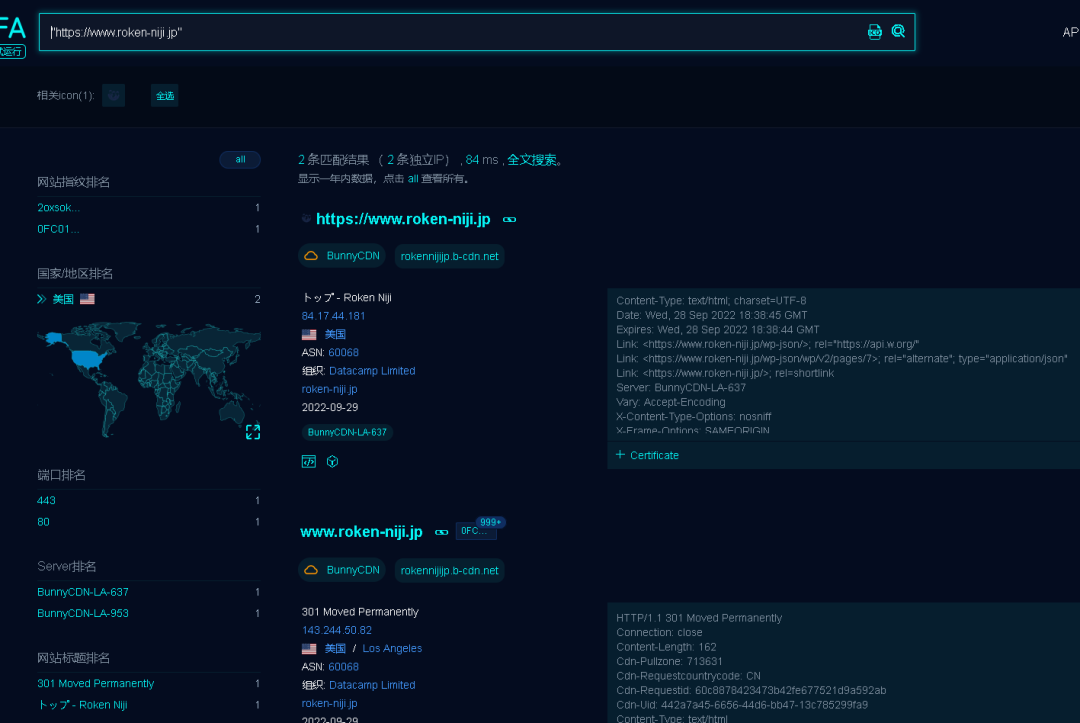Click the 全选 select-all button
1080x723 pixels.
pos(165,96)
